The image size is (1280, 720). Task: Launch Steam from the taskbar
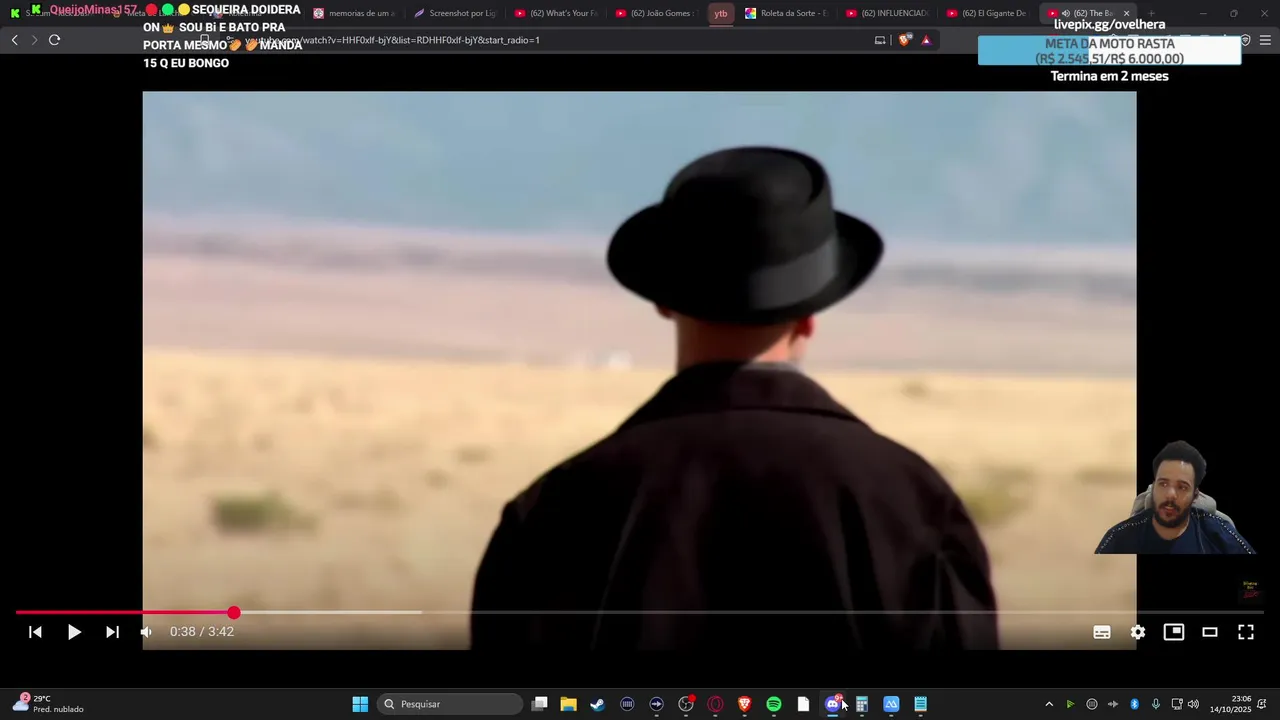(597, 704)
